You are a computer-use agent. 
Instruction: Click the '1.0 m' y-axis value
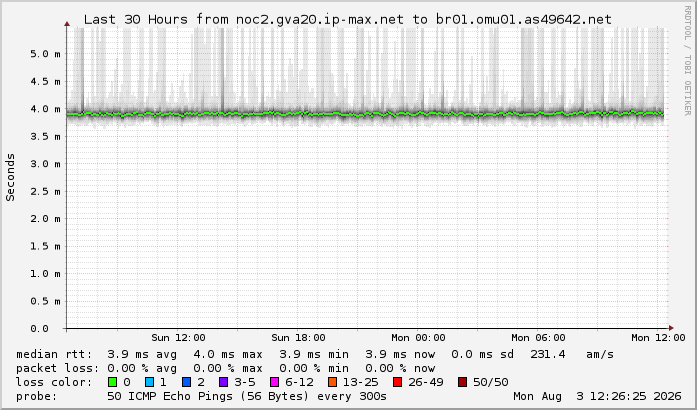[x=45, y=274]
